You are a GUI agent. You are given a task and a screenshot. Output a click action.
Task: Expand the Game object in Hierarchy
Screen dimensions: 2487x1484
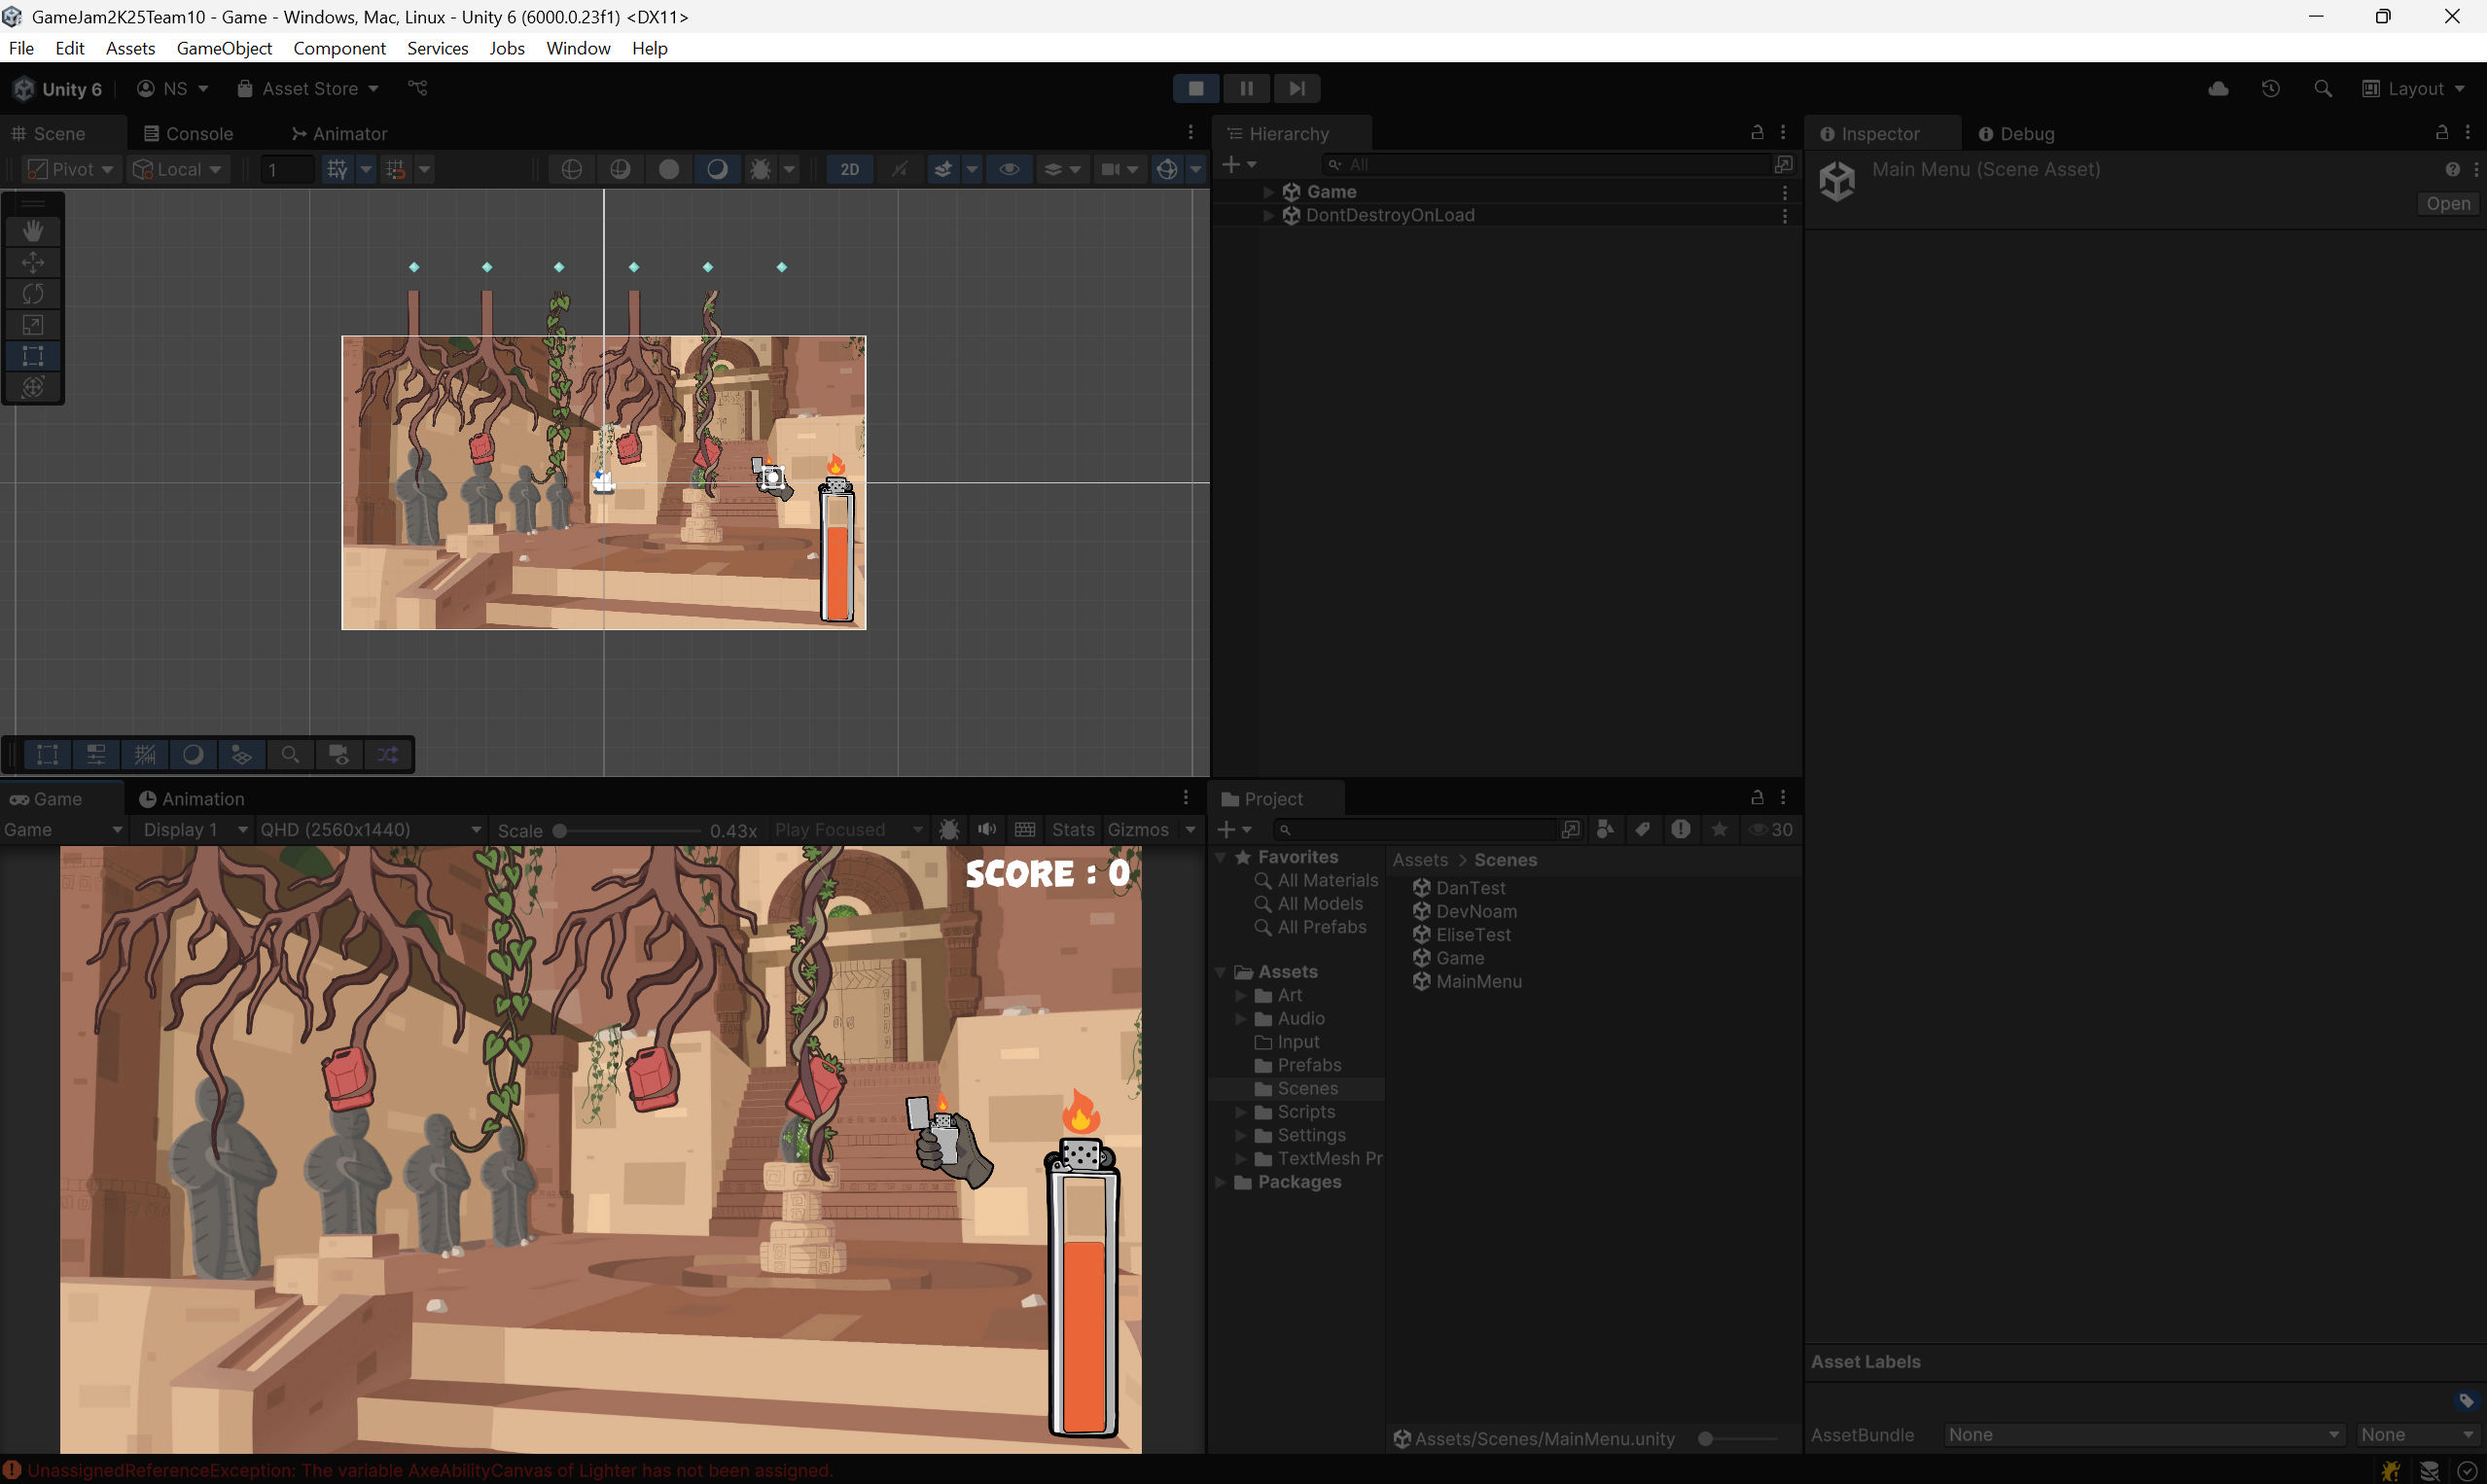tap(1268, 191)
